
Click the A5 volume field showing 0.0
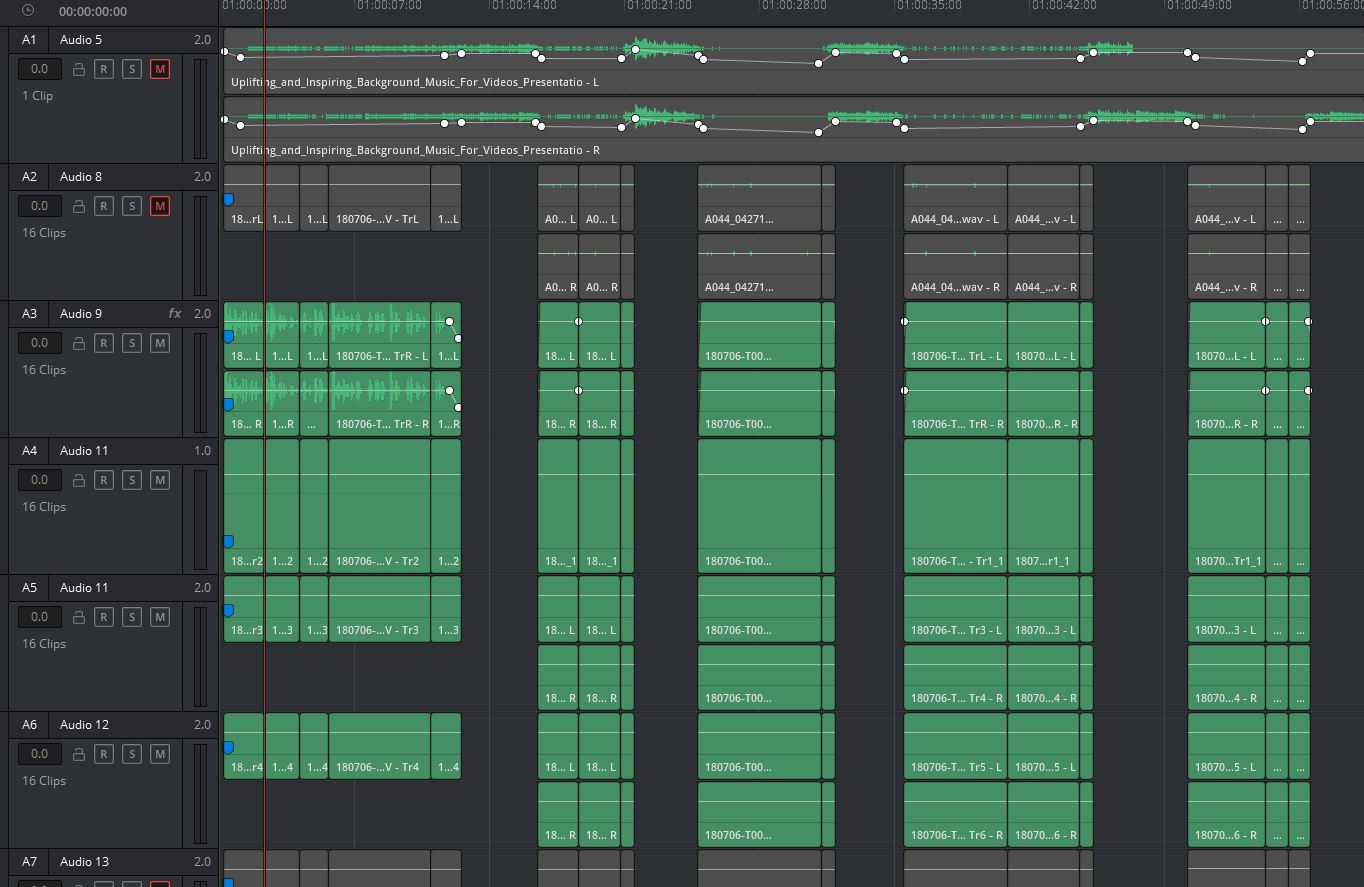[x=40, y=617]
